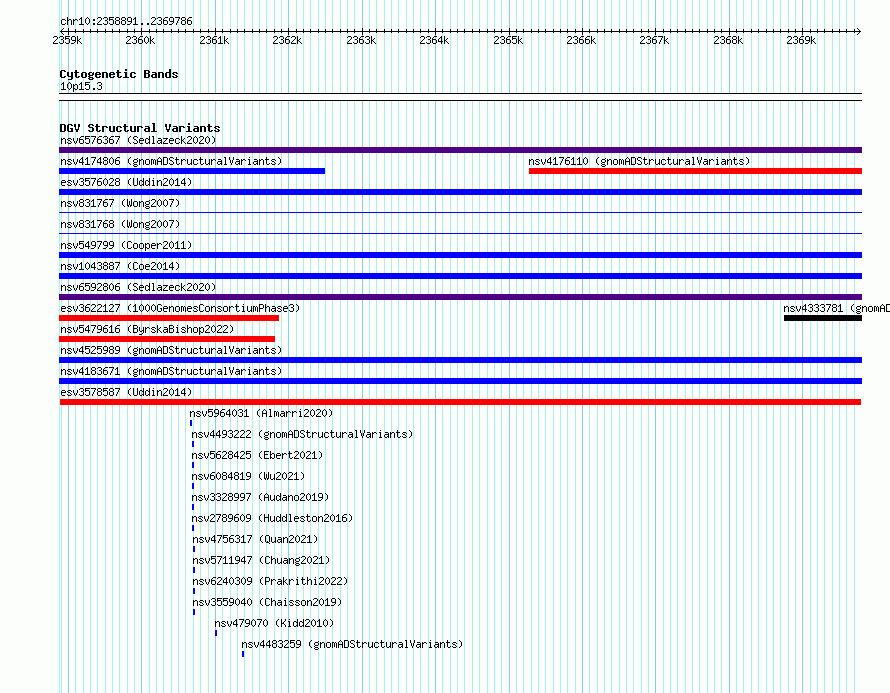The height and width of the screenshot is (693, 890).
Task: Click the 2361k ruler position
Action: pyautogui.click(x=214, y=40)
